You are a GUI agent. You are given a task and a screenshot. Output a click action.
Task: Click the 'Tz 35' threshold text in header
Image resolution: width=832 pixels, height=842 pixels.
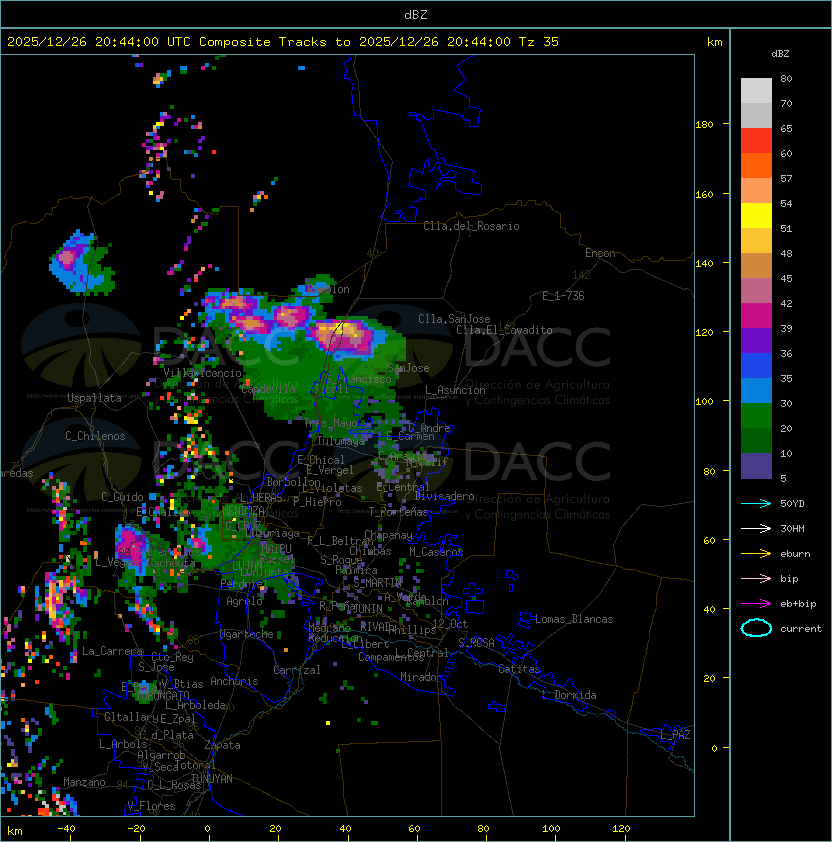coord(539,42)
